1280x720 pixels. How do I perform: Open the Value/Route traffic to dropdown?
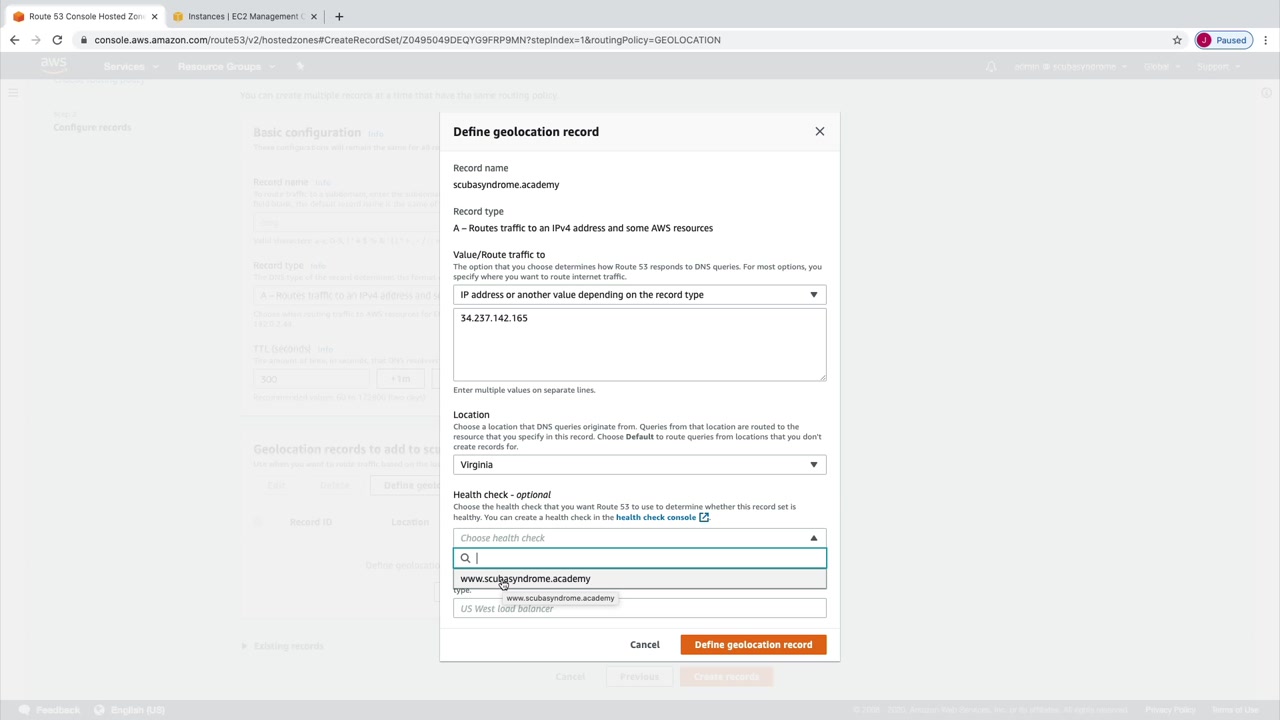(640, 295)
